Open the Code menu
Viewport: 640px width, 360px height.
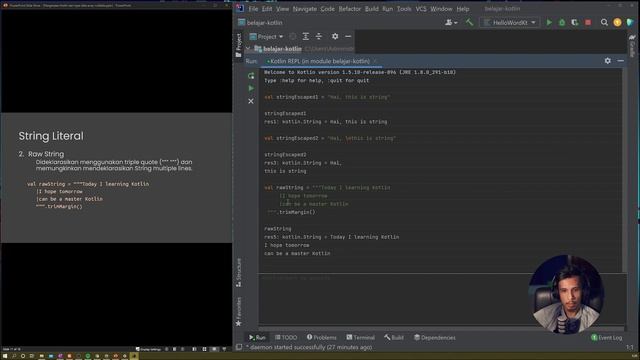[x=327, y=9]
